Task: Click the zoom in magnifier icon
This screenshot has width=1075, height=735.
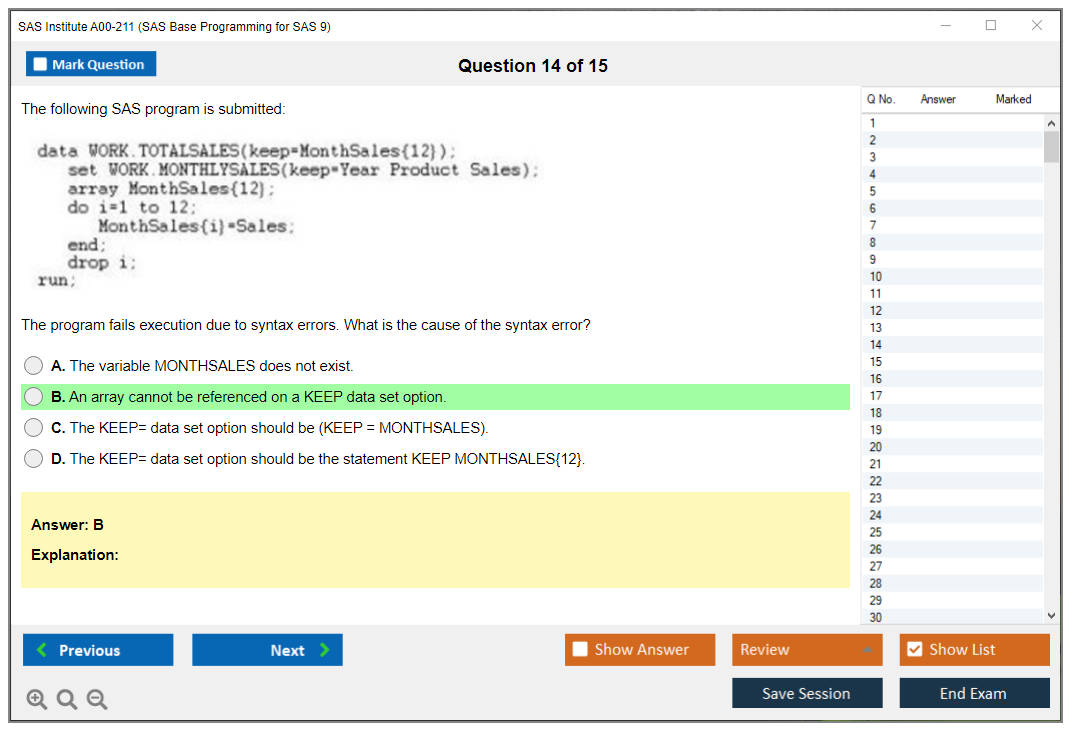Action: click(37, 700)
